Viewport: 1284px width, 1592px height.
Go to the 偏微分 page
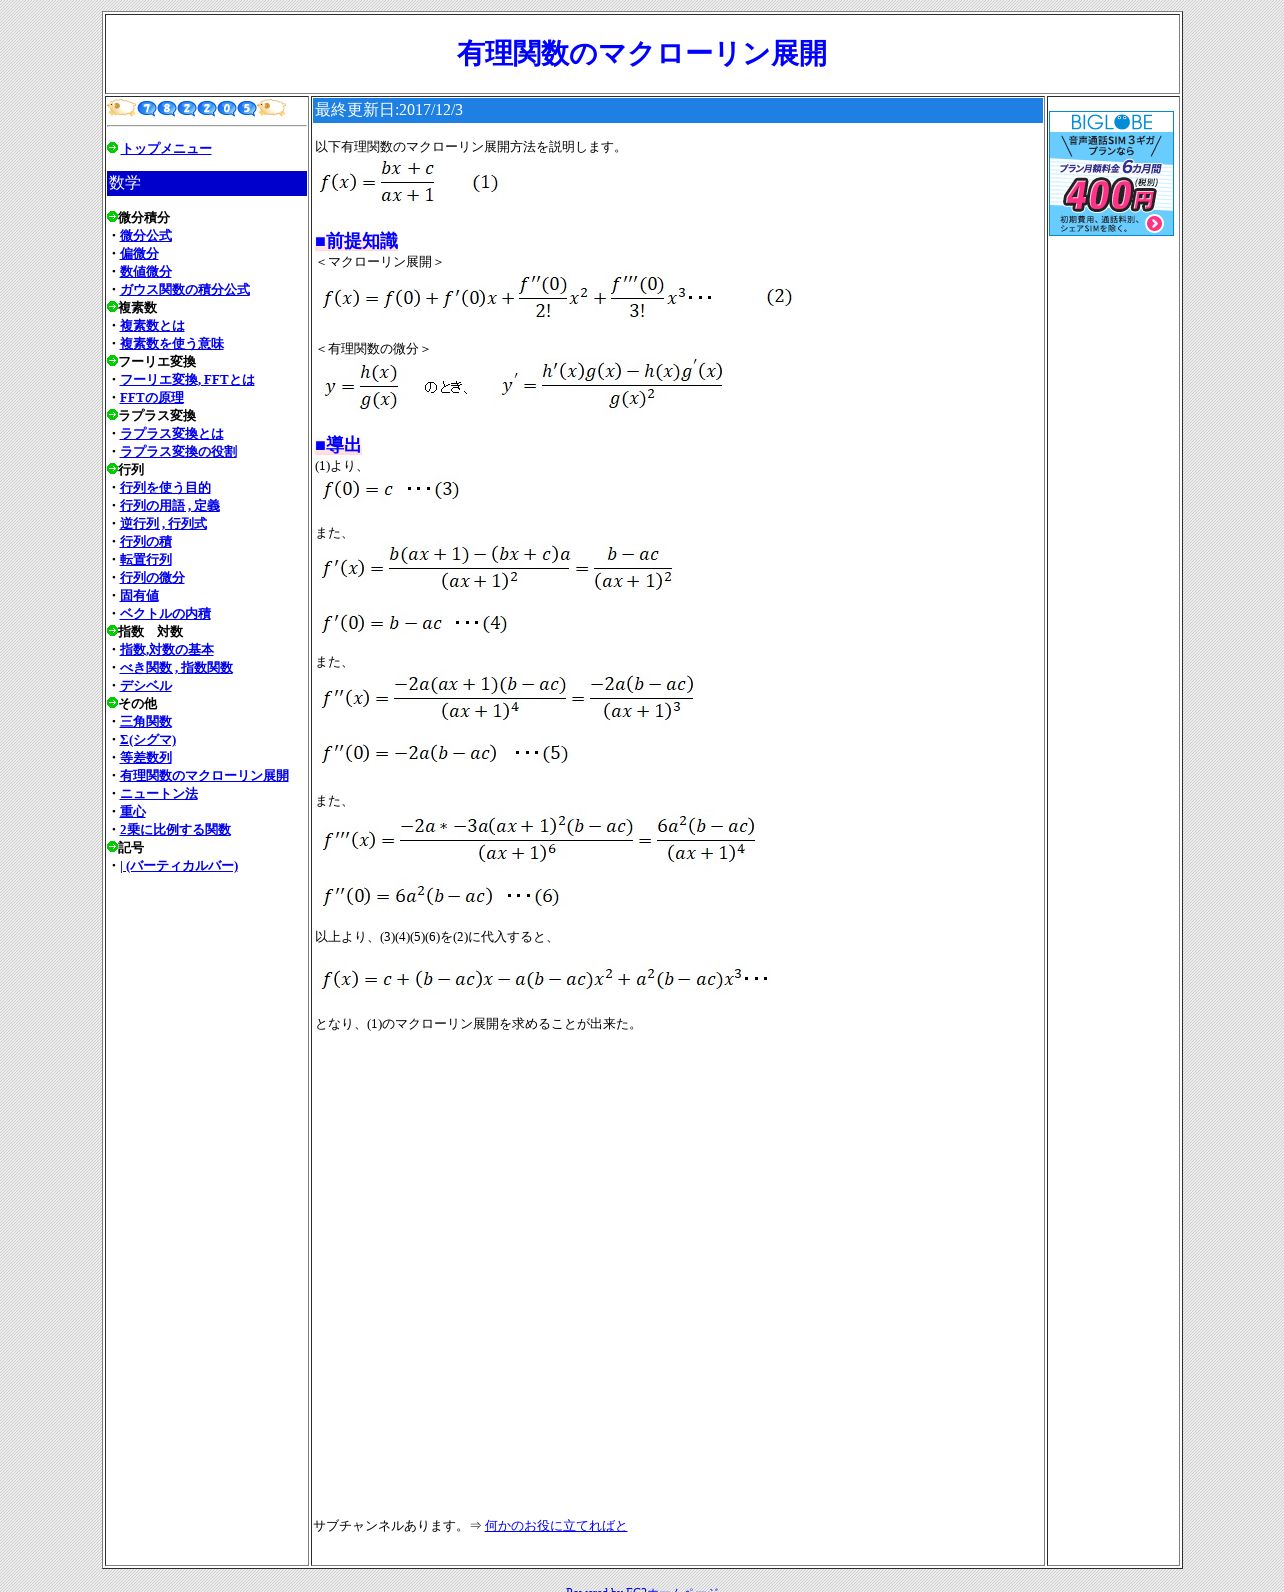[x=139, y=253]
